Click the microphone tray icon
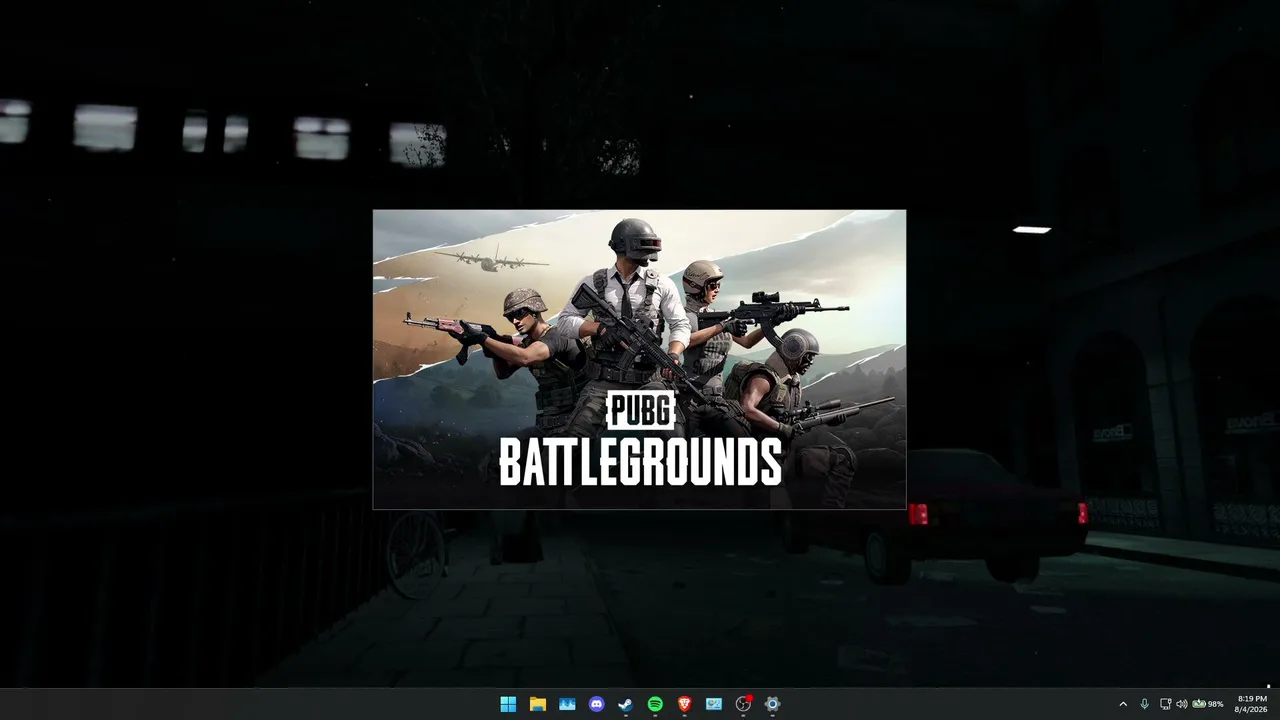Viewport: 1280px width, 720px height. tap(1144, 704)
